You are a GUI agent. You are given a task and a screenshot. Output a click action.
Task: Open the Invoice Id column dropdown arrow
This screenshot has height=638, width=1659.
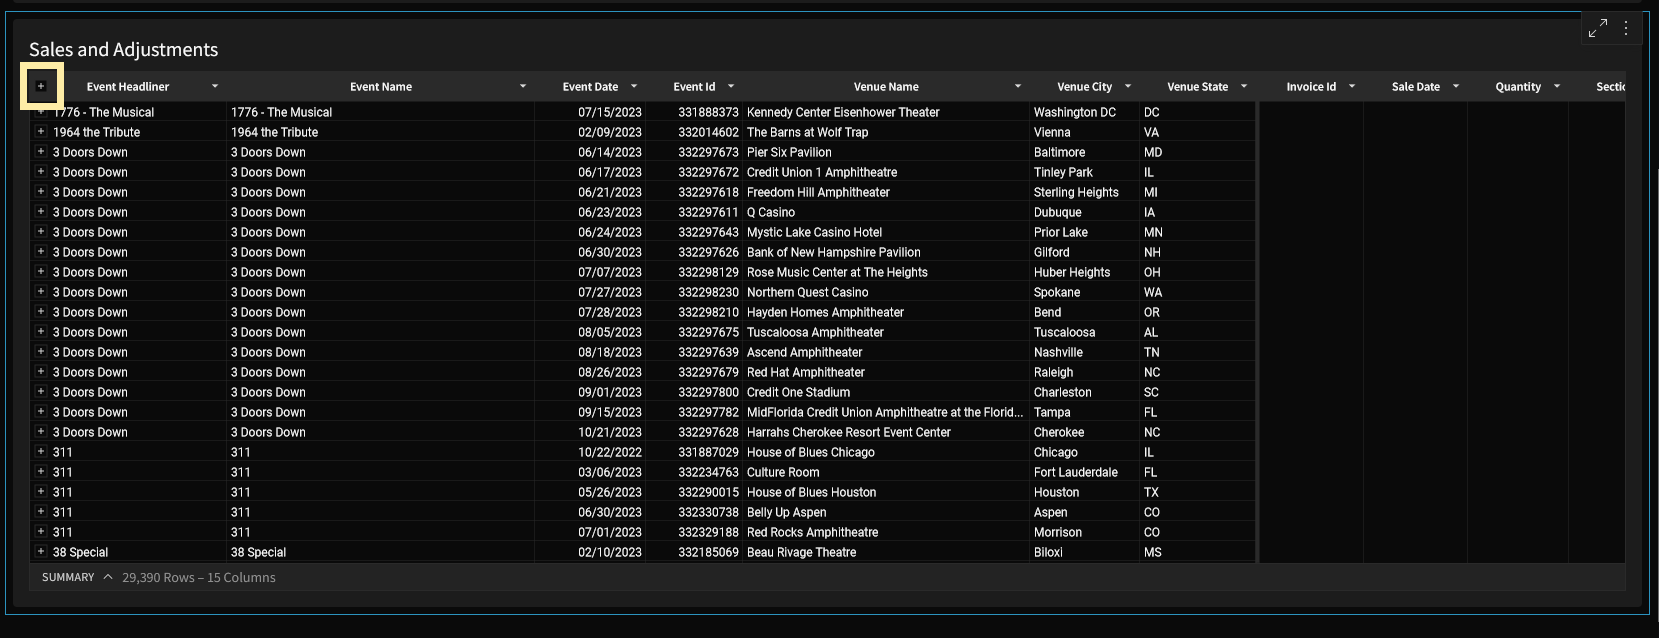click(1352, 86)
